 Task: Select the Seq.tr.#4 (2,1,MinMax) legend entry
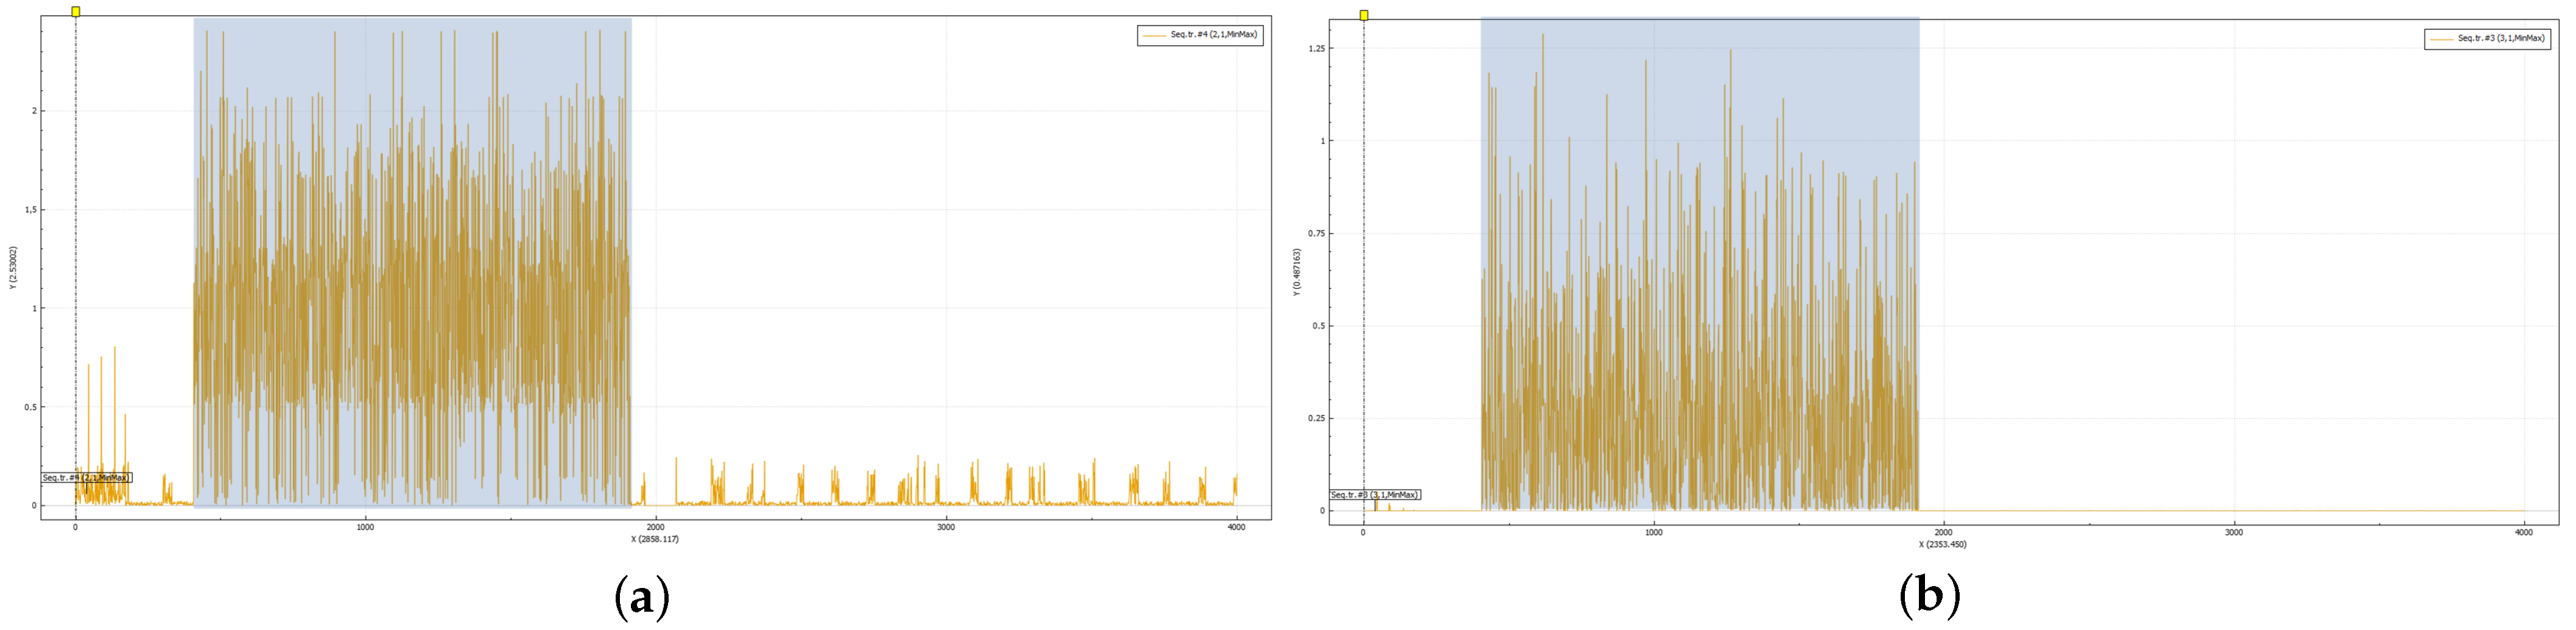[x=1200, y=35]
